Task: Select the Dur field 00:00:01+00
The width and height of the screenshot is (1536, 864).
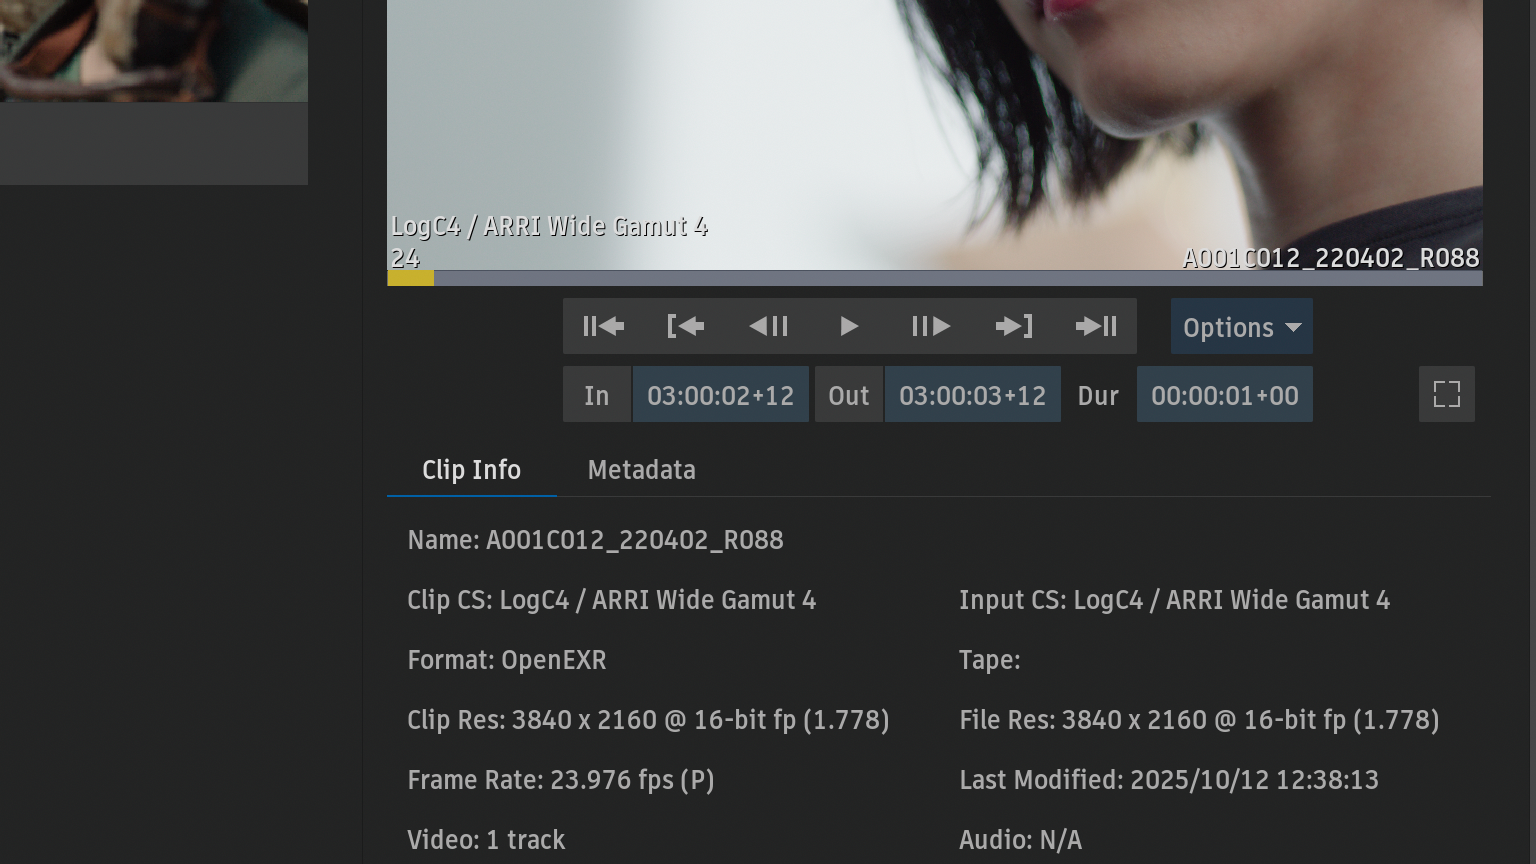Action: [1224, 395]
